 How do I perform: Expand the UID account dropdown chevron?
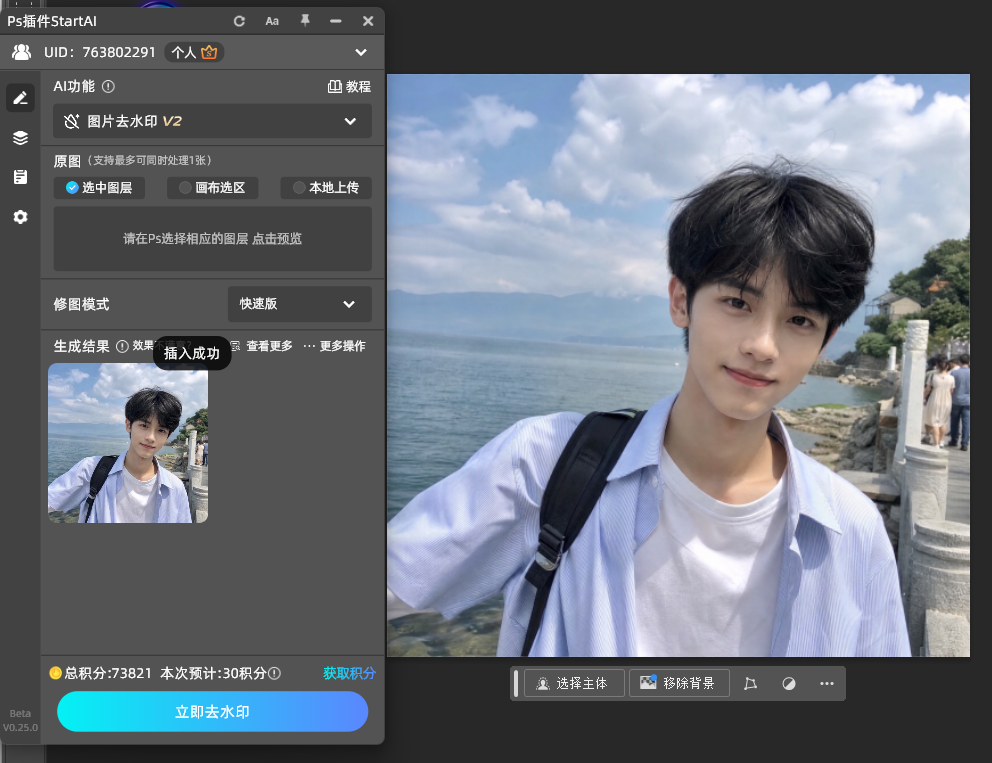coord(361,52)
